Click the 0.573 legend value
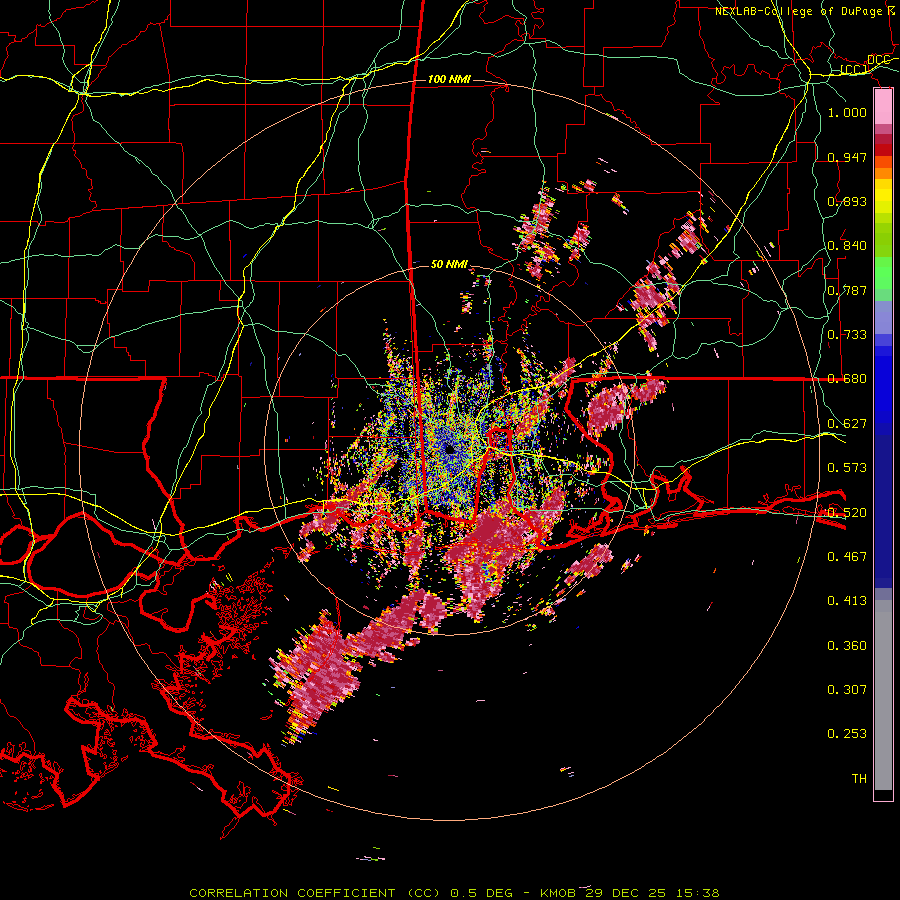 coord(847,467)
